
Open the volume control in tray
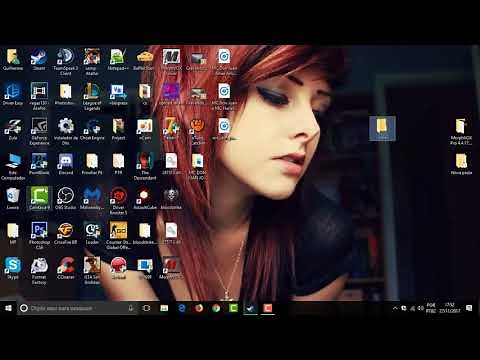[x=421, y=308]
